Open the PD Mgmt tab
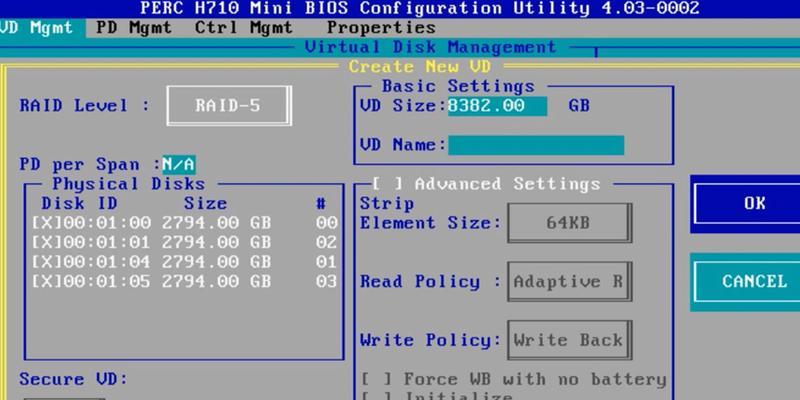The image size is (800, 400). point(133,28)
